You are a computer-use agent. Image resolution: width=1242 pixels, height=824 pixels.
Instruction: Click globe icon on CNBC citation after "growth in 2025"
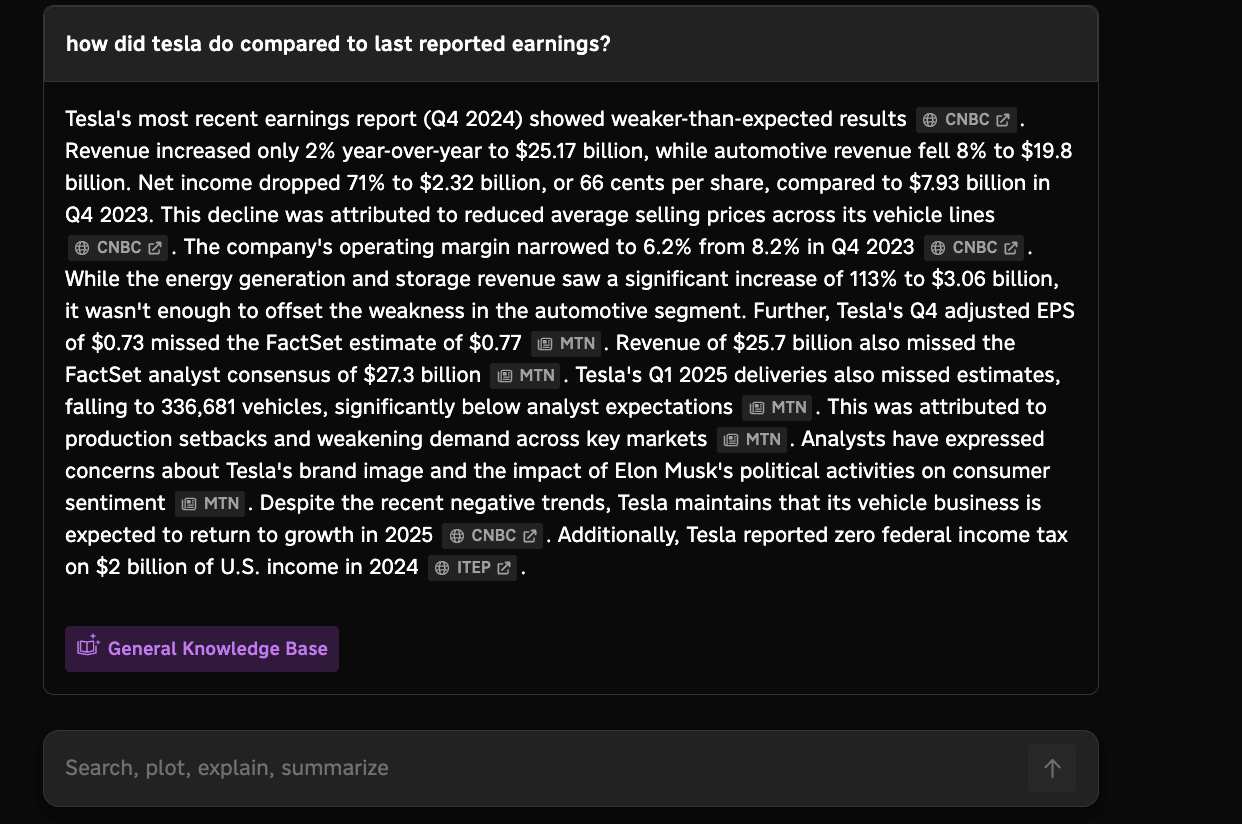(457, 536)
